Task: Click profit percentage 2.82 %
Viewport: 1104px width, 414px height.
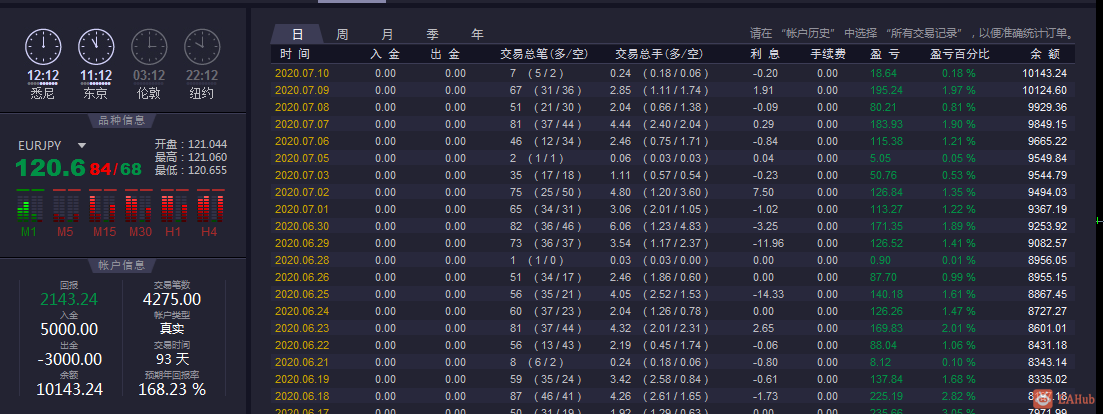Action: point(959,396)
